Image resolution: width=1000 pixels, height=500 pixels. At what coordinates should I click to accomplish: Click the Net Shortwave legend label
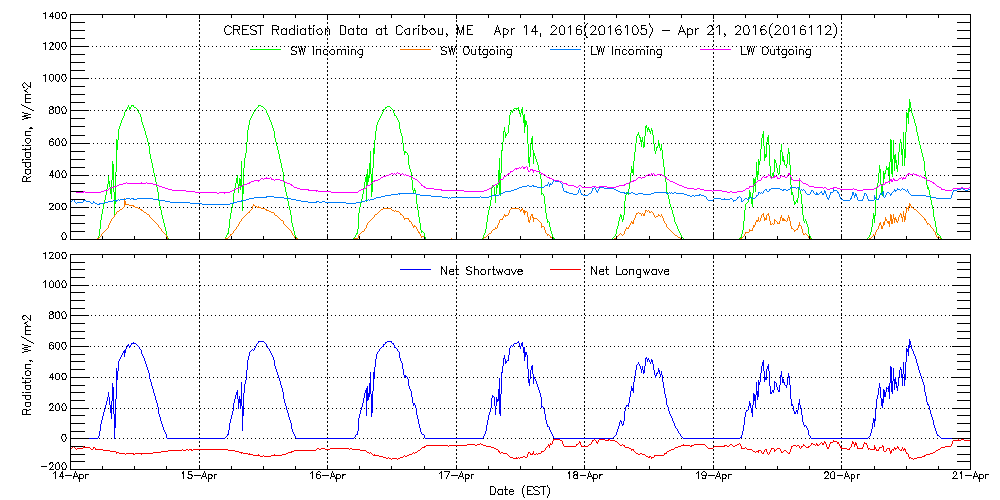pyautogui.click(x=480, y=271)
